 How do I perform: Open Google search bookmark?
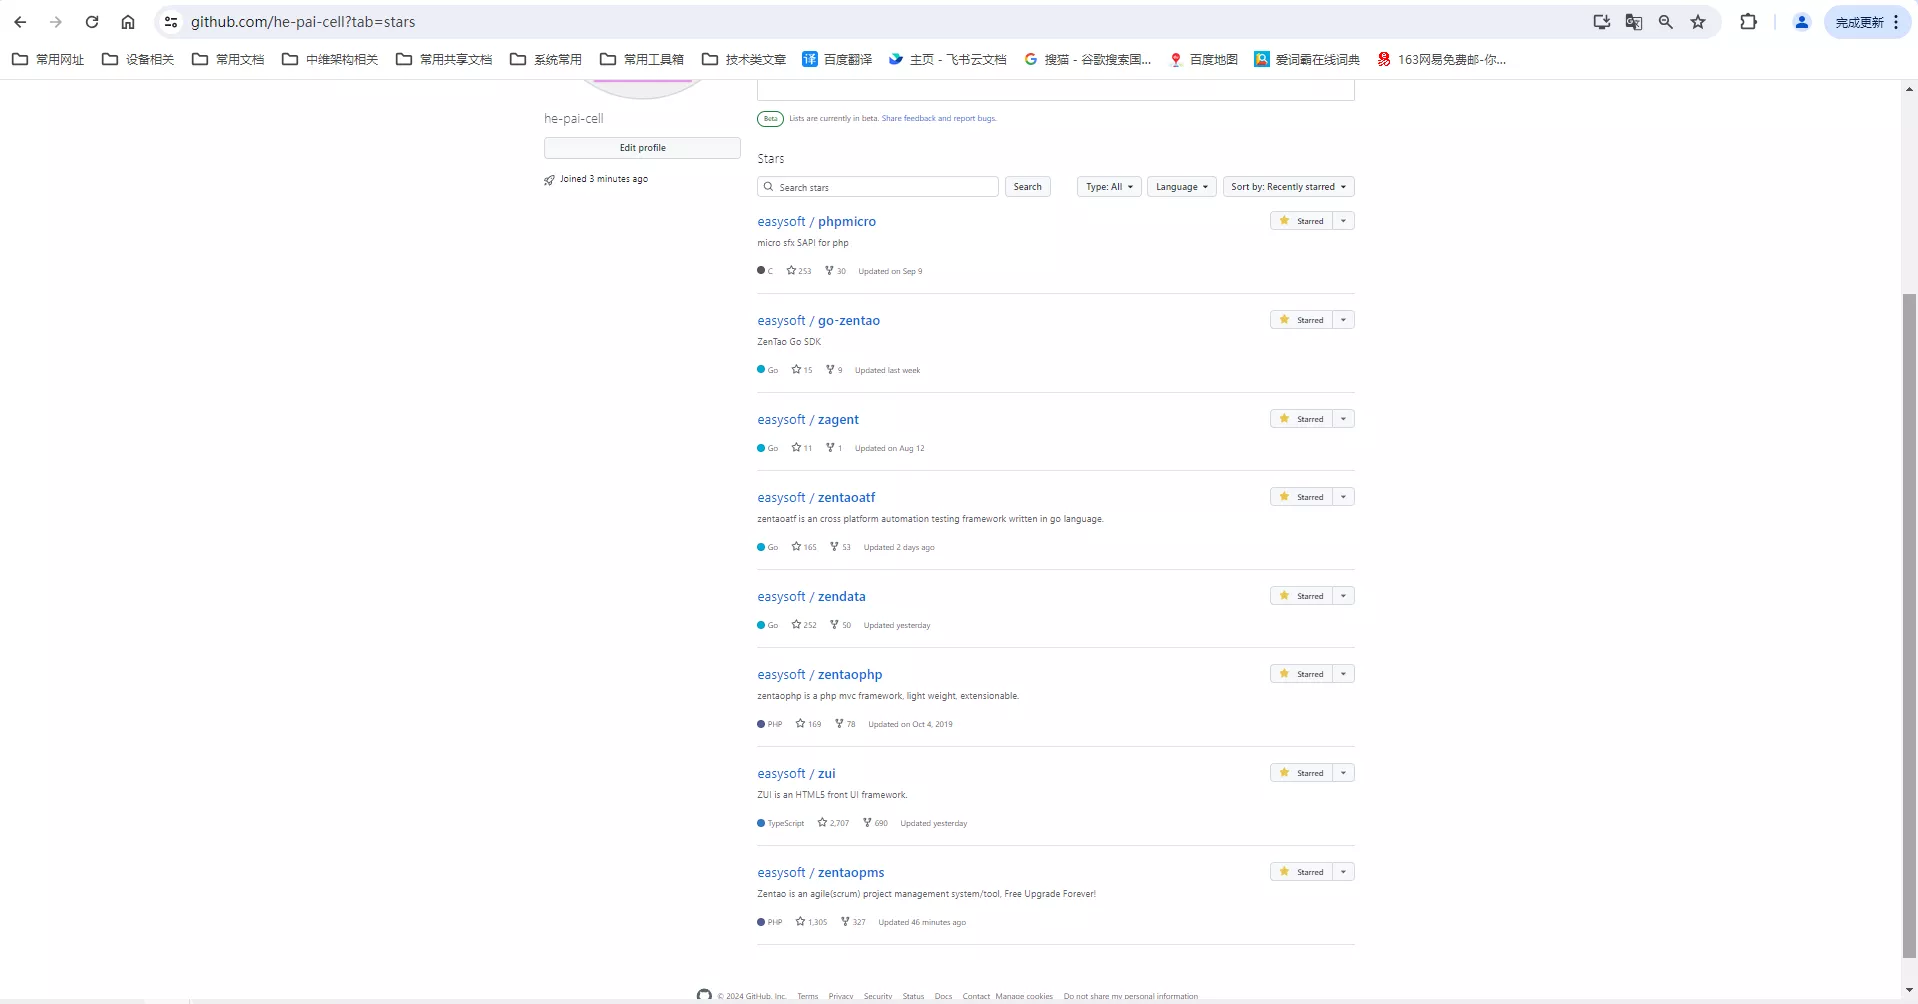pos(1087,59)
